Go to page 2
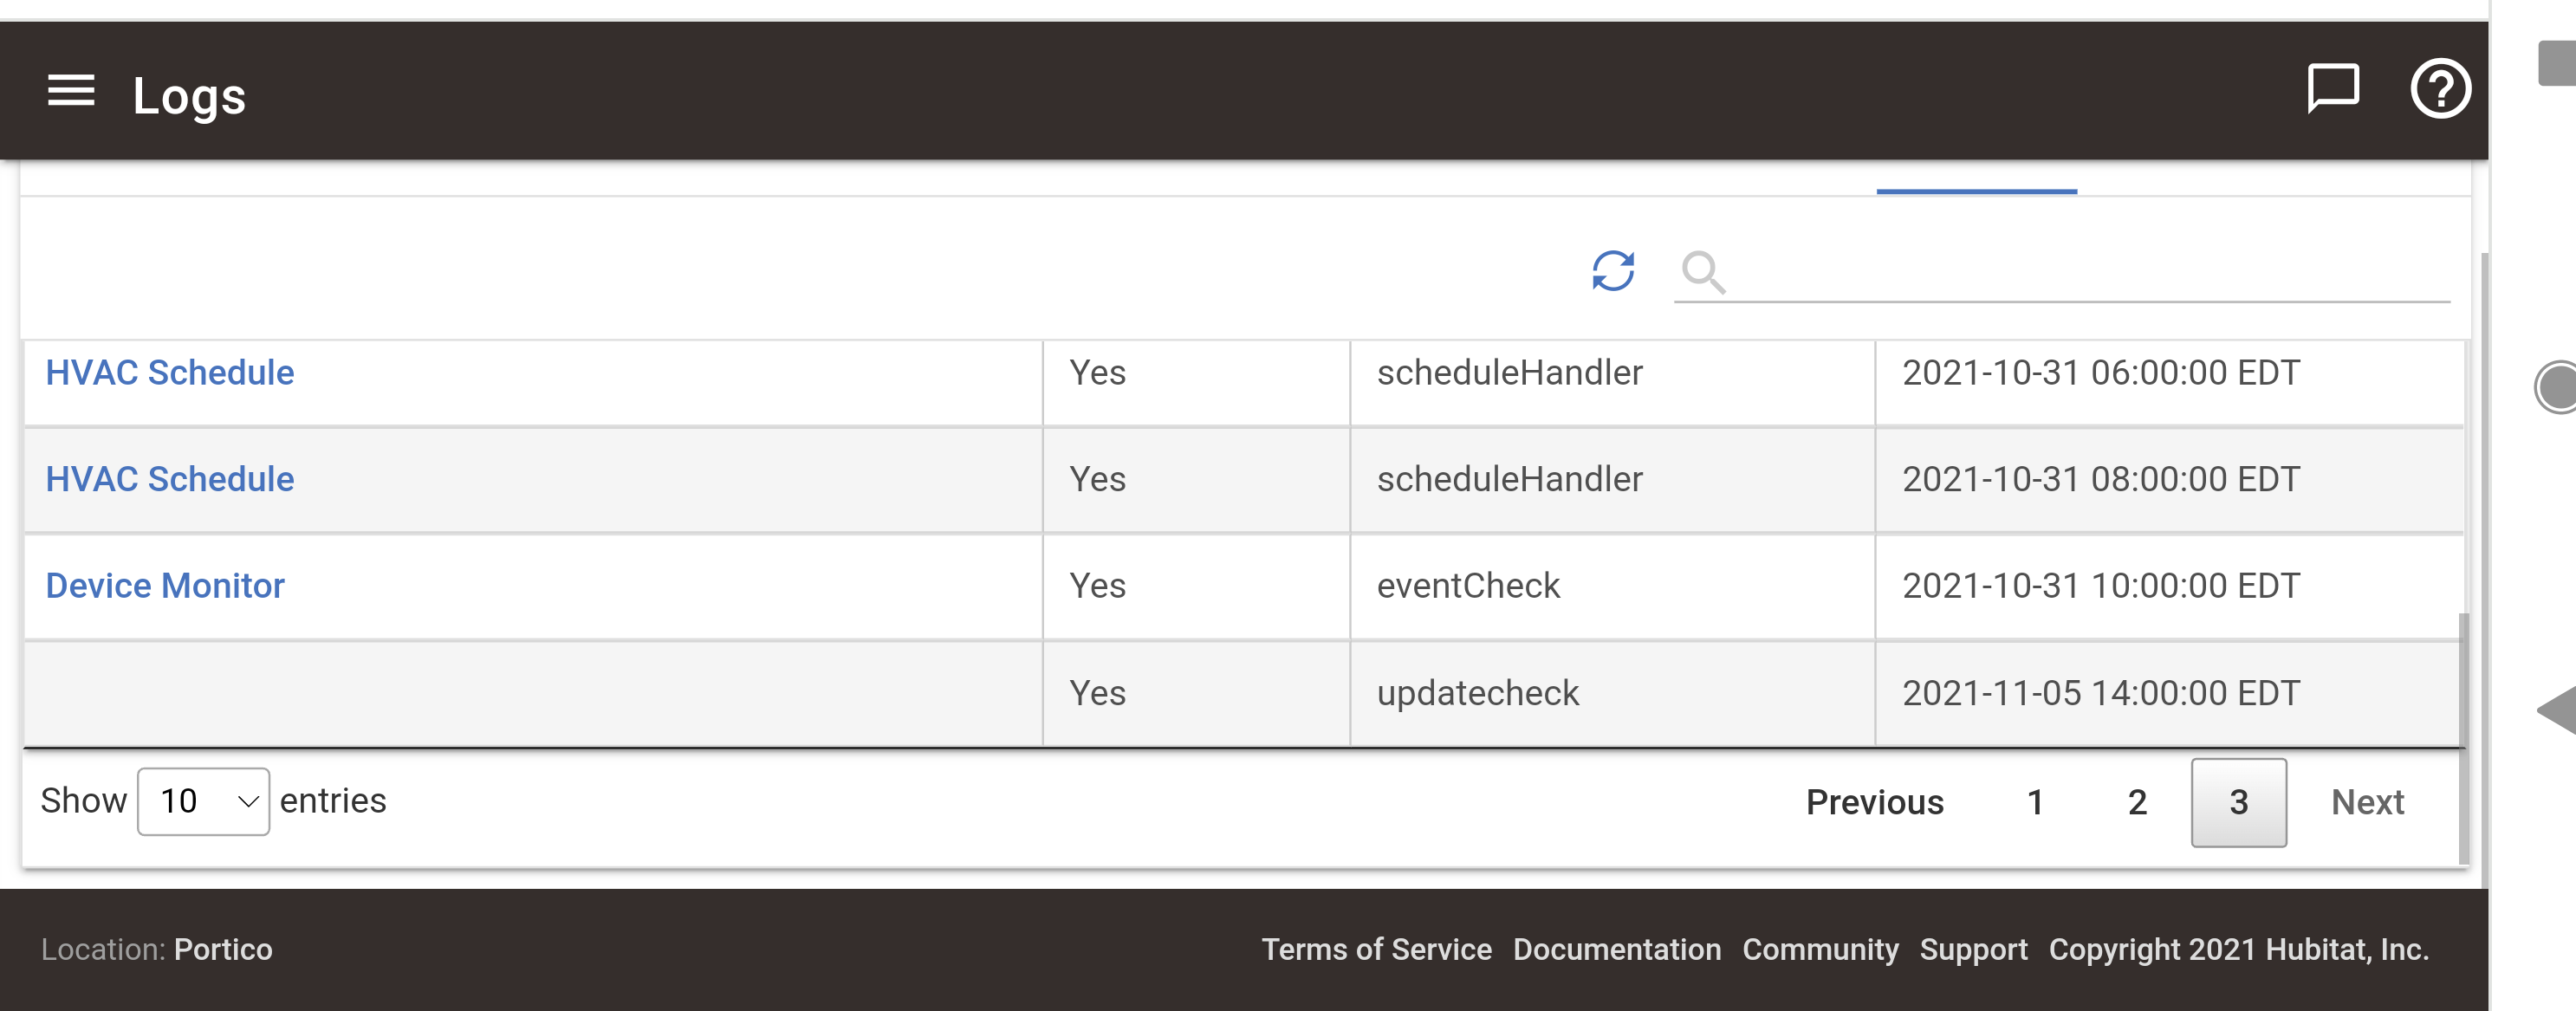This screenshot has height=1011, width=2576. click(x=2137, y=802)
